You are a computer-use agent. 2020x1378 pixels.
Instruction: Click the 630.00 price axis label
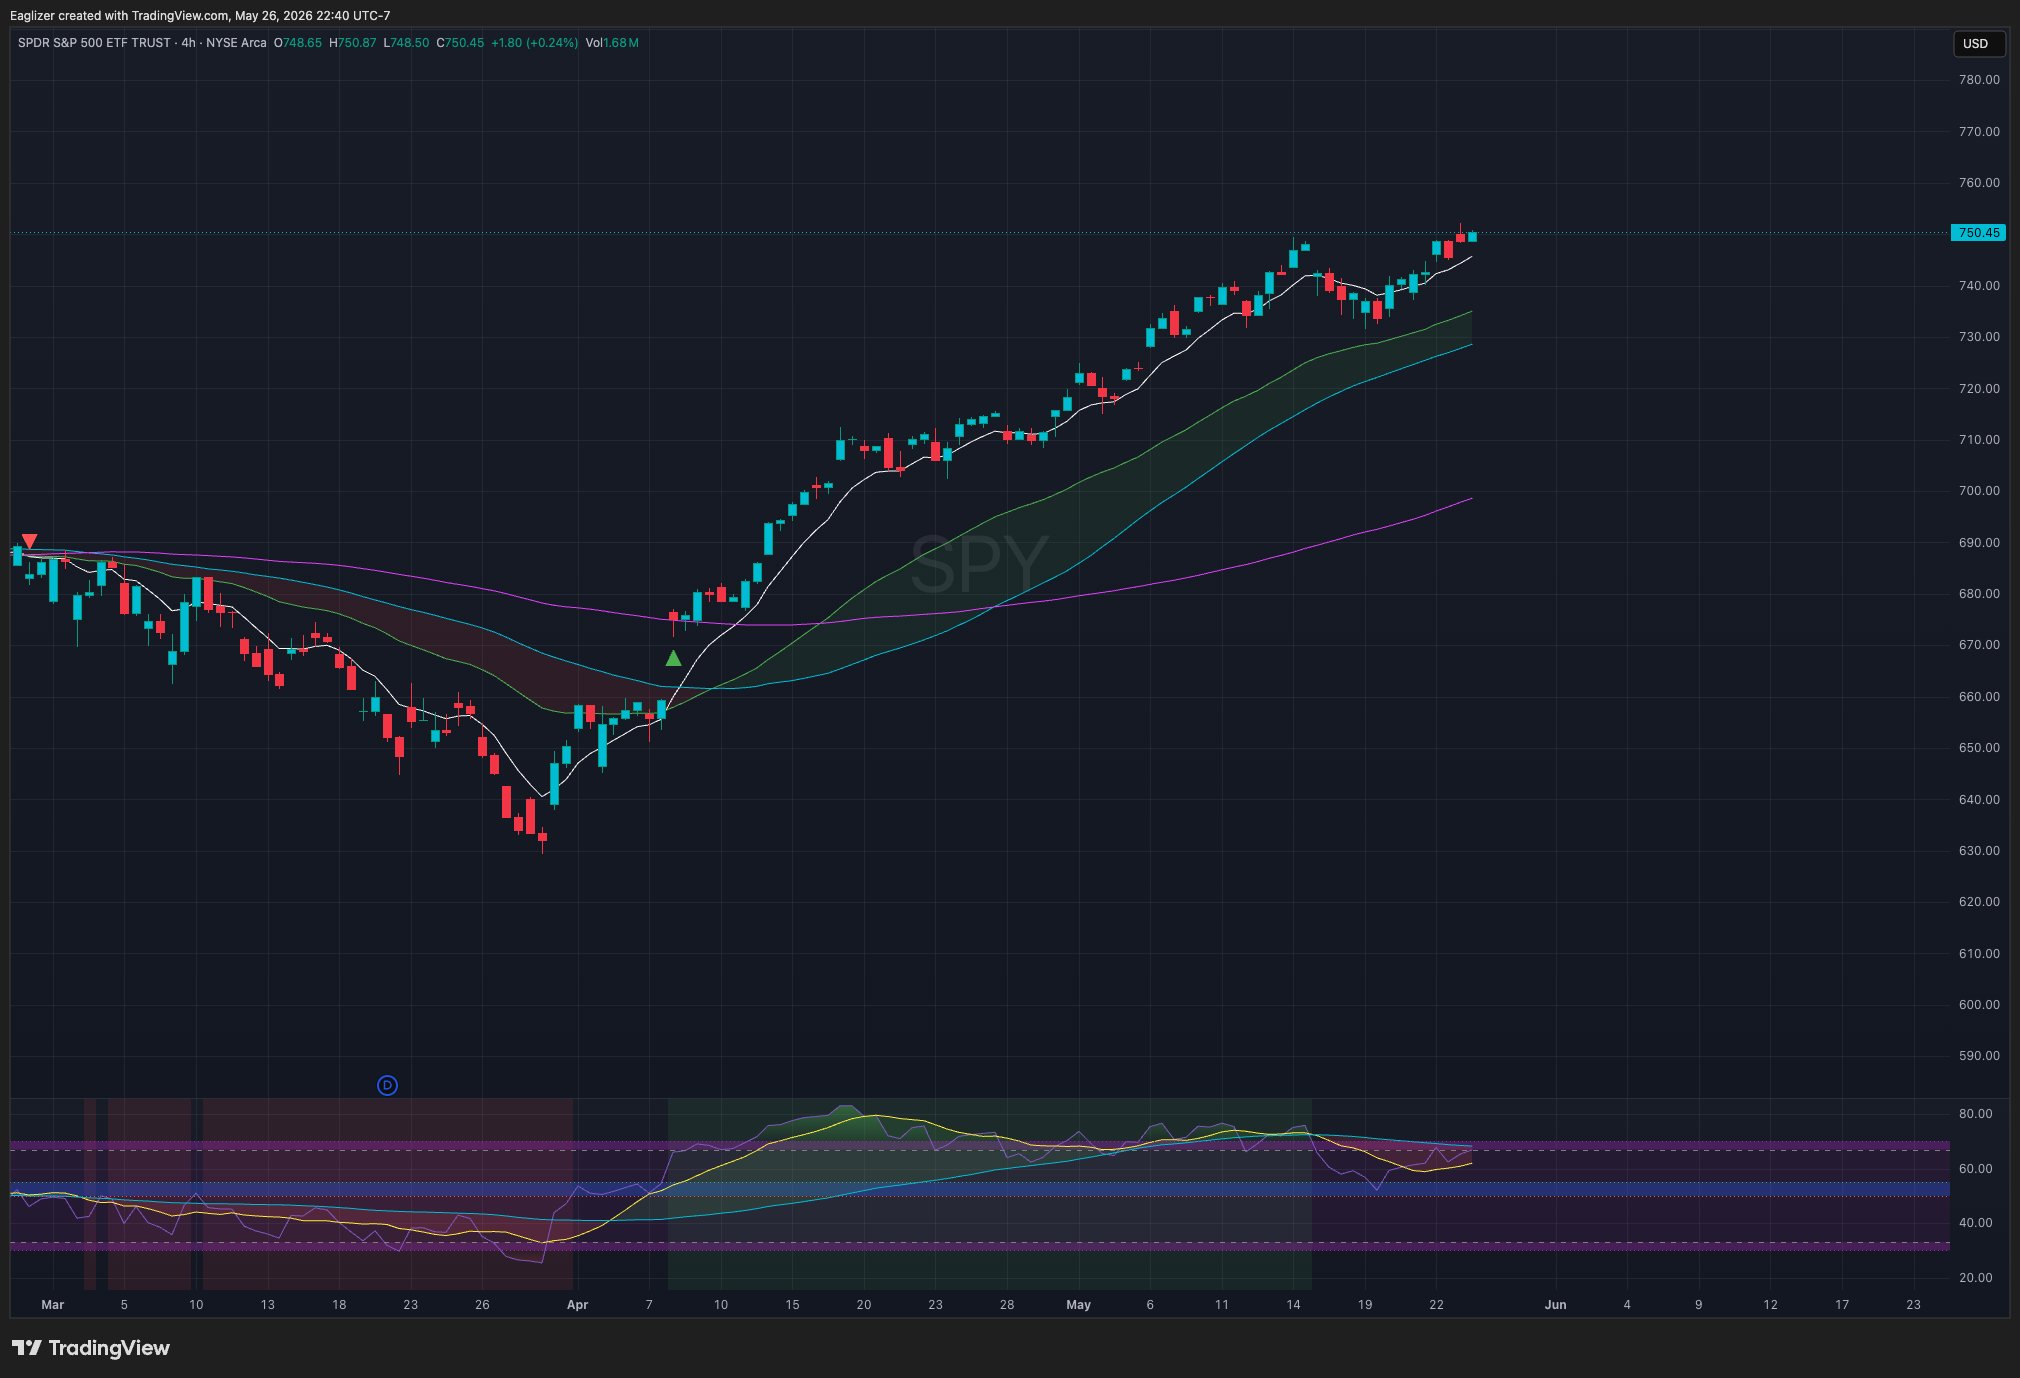pyautogui.click(x=1979, y=851)
